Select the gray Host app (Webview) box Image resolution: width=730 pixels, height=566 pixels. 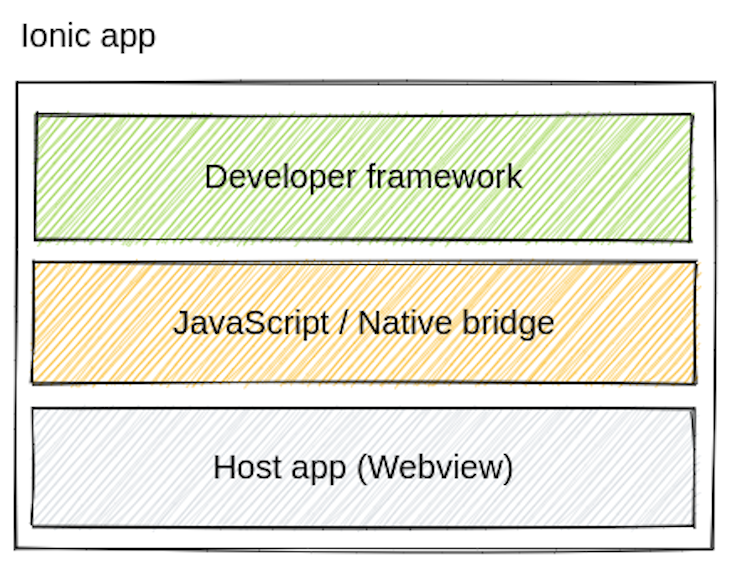(363, 467)
